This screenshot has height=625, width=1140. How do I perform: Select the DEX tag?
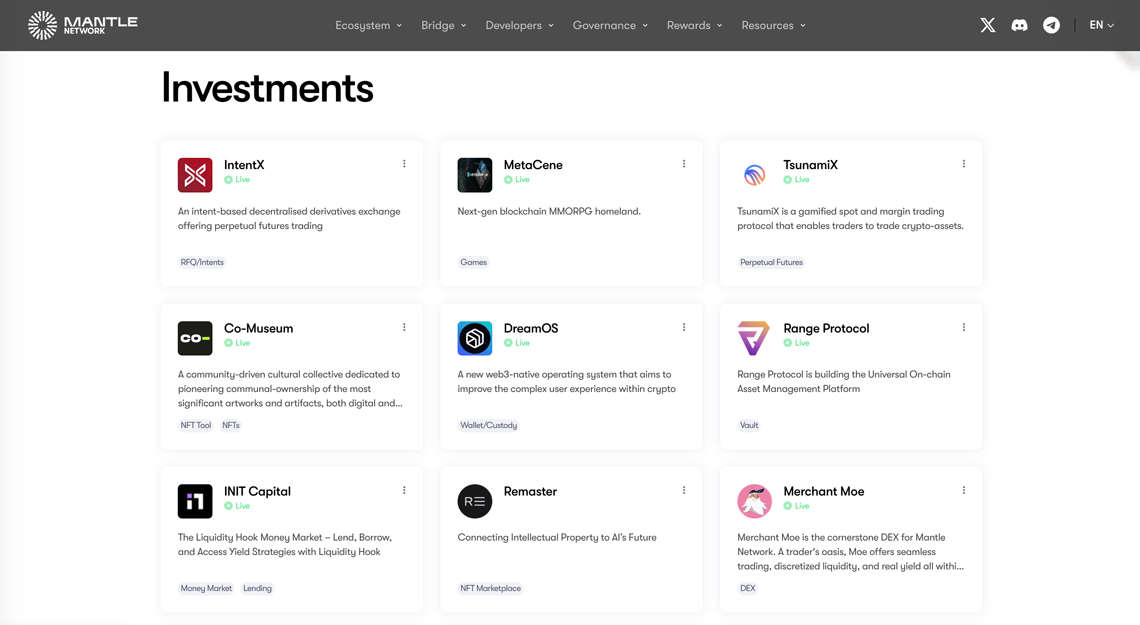(x=747, y=589)
